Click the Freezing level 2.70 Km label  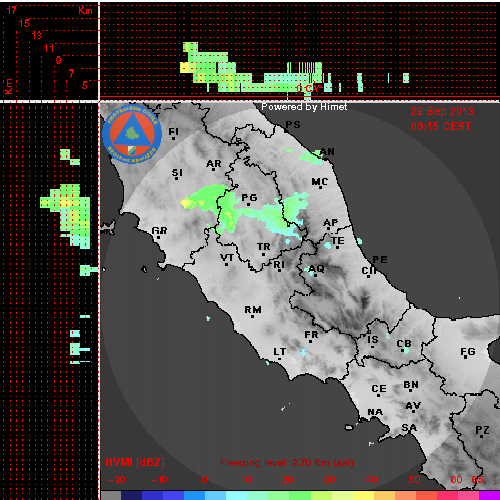[287, 463]
